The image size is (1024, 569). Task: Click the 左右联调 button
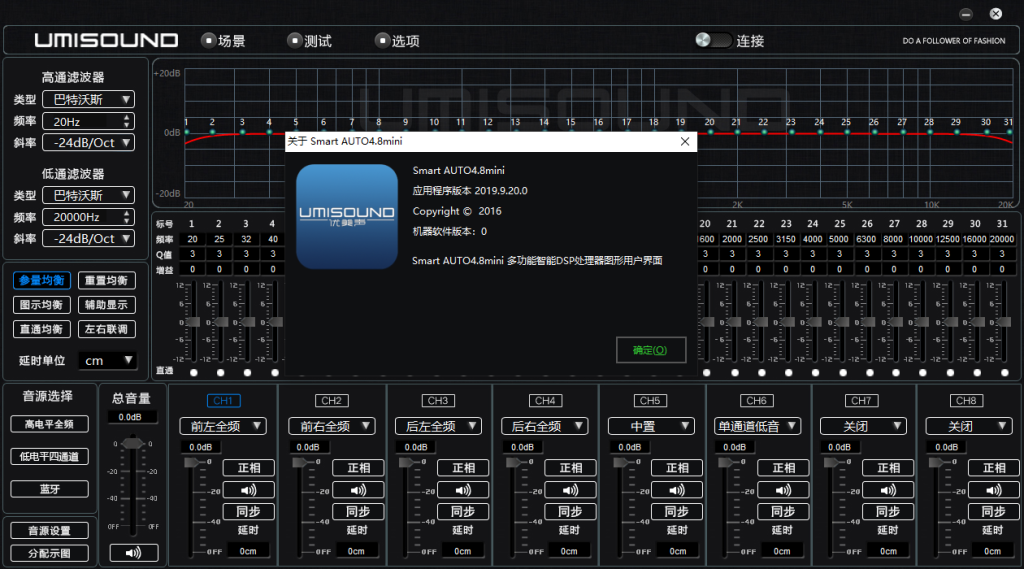click(106, 329)
